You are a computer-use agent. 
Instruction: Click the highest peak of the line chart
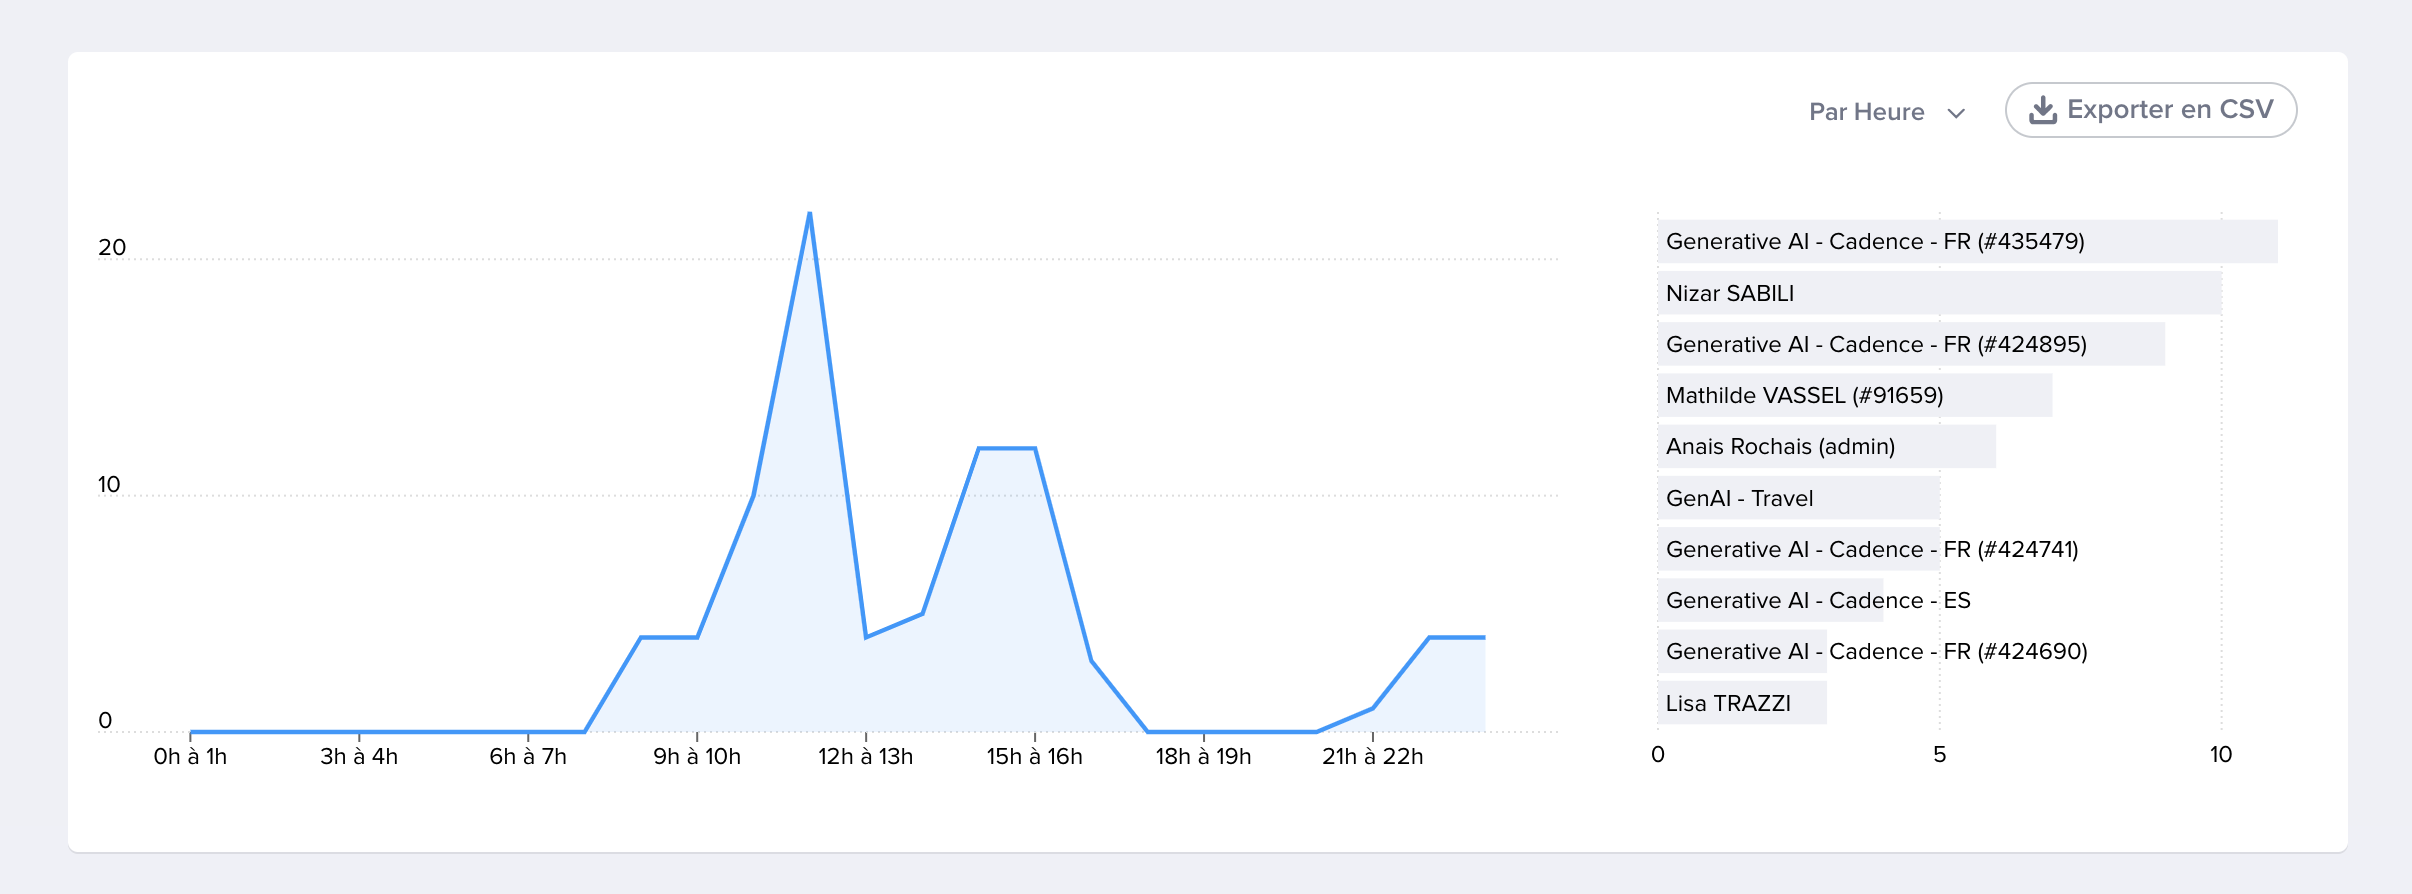tap(809, 213)
